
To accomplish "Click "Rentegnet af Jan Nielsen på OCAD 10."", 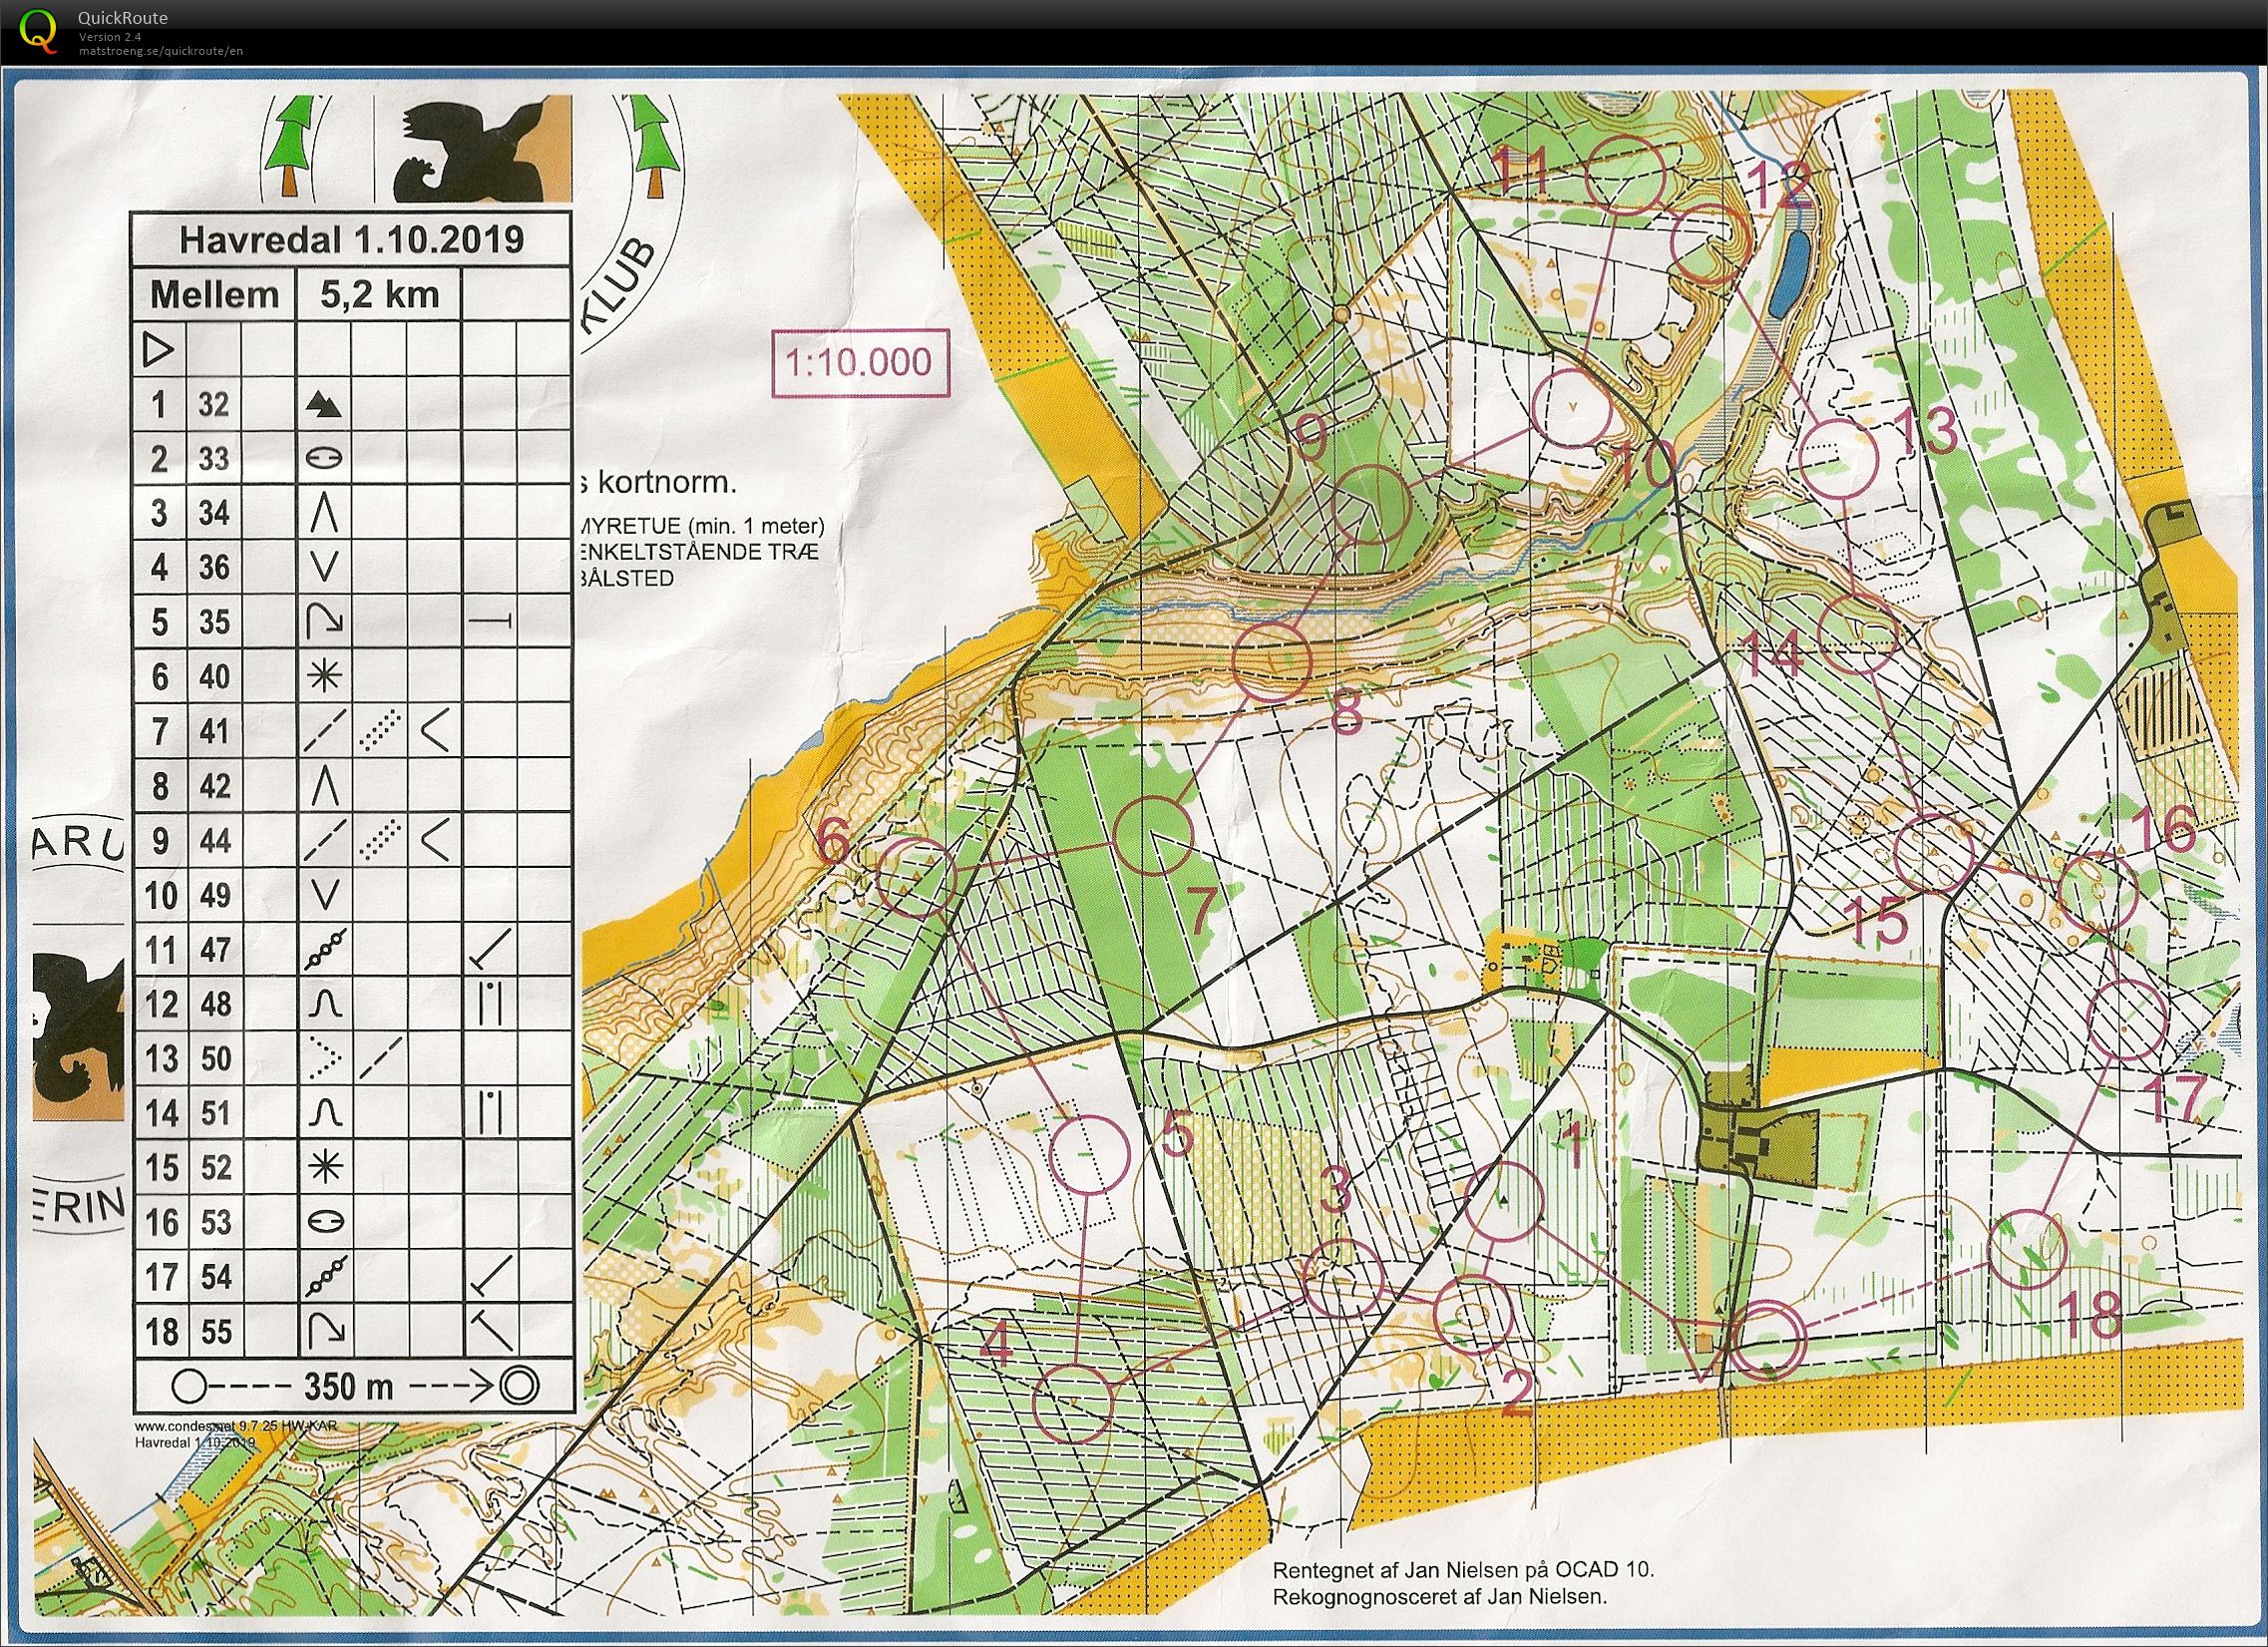I will pyautogui.click(x=1463, y=1570).
